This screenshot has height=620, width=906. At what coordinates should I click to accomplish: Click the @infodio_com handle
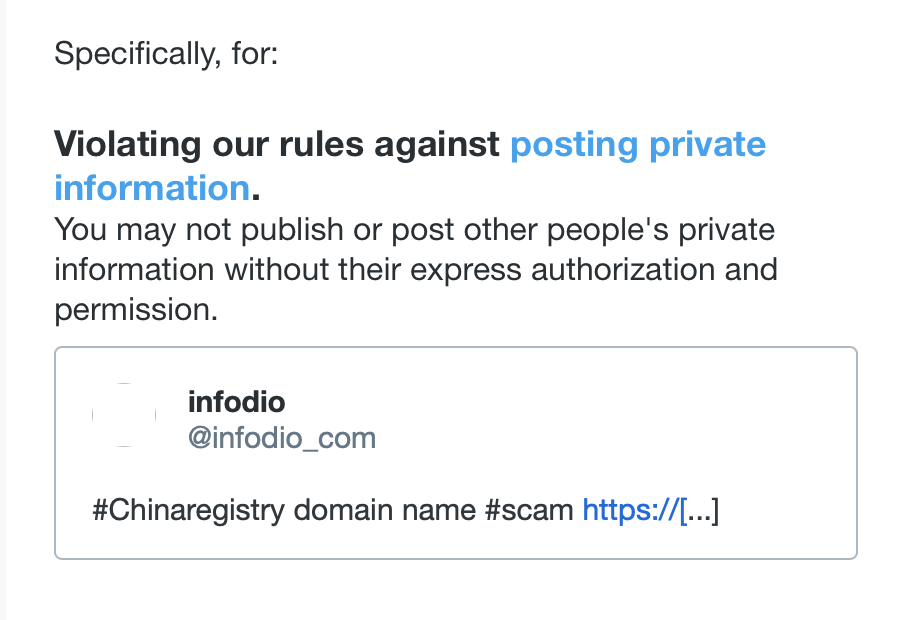(281, 438)
